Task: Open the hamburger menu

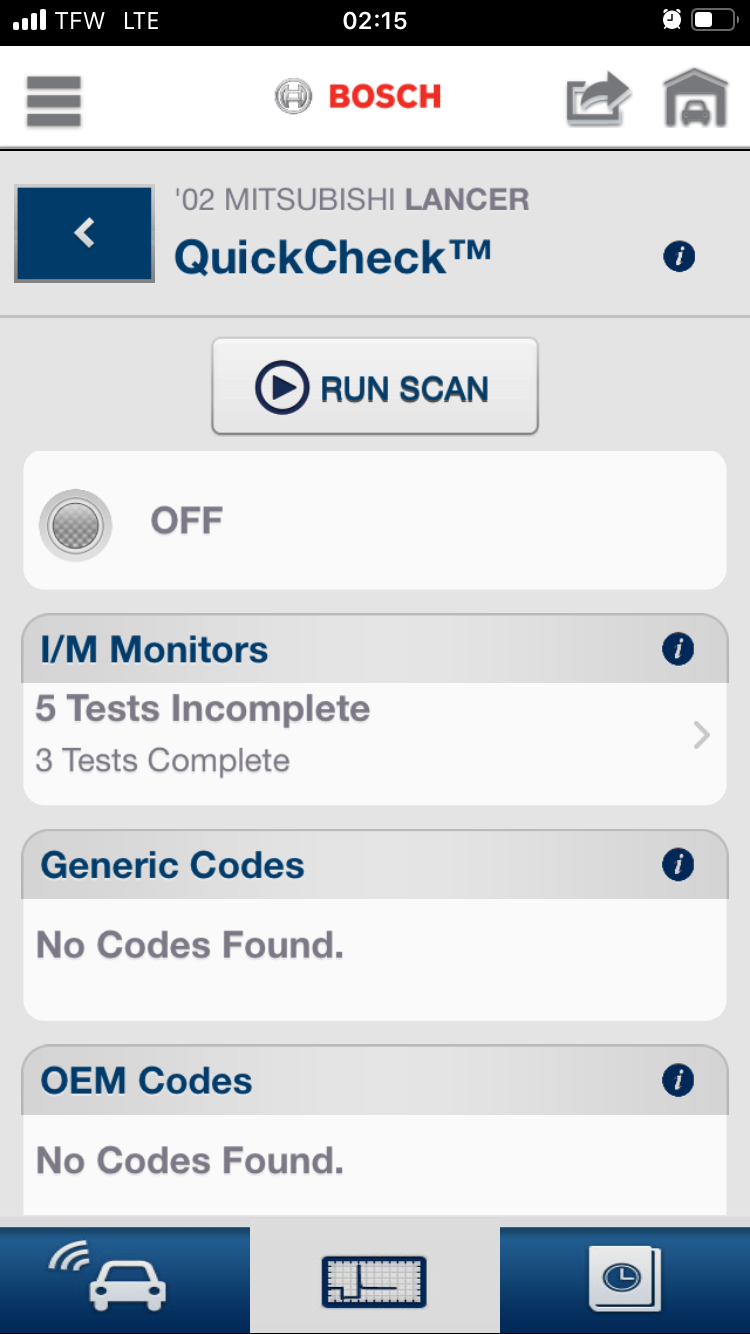Action: pyautogui.click(x=54, y=101)
